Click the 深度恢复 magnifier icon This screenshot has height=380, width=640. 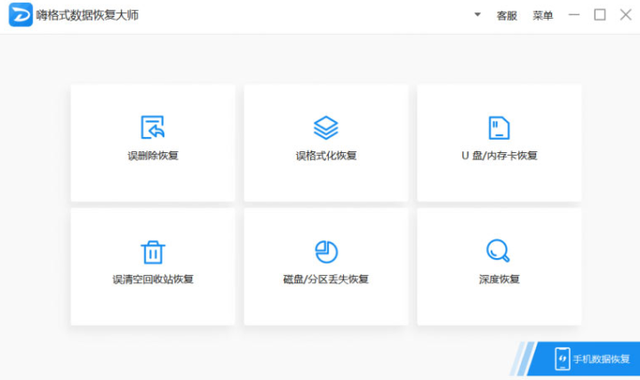tap(498, 250)
